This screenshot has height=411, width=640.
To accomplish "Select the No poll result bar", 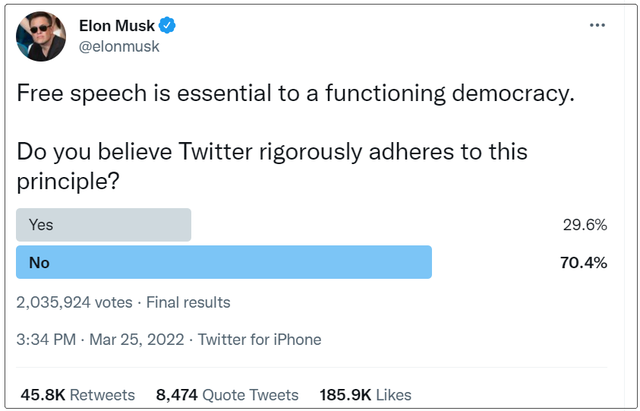I will pyautogui.click(x=224, y=262).
